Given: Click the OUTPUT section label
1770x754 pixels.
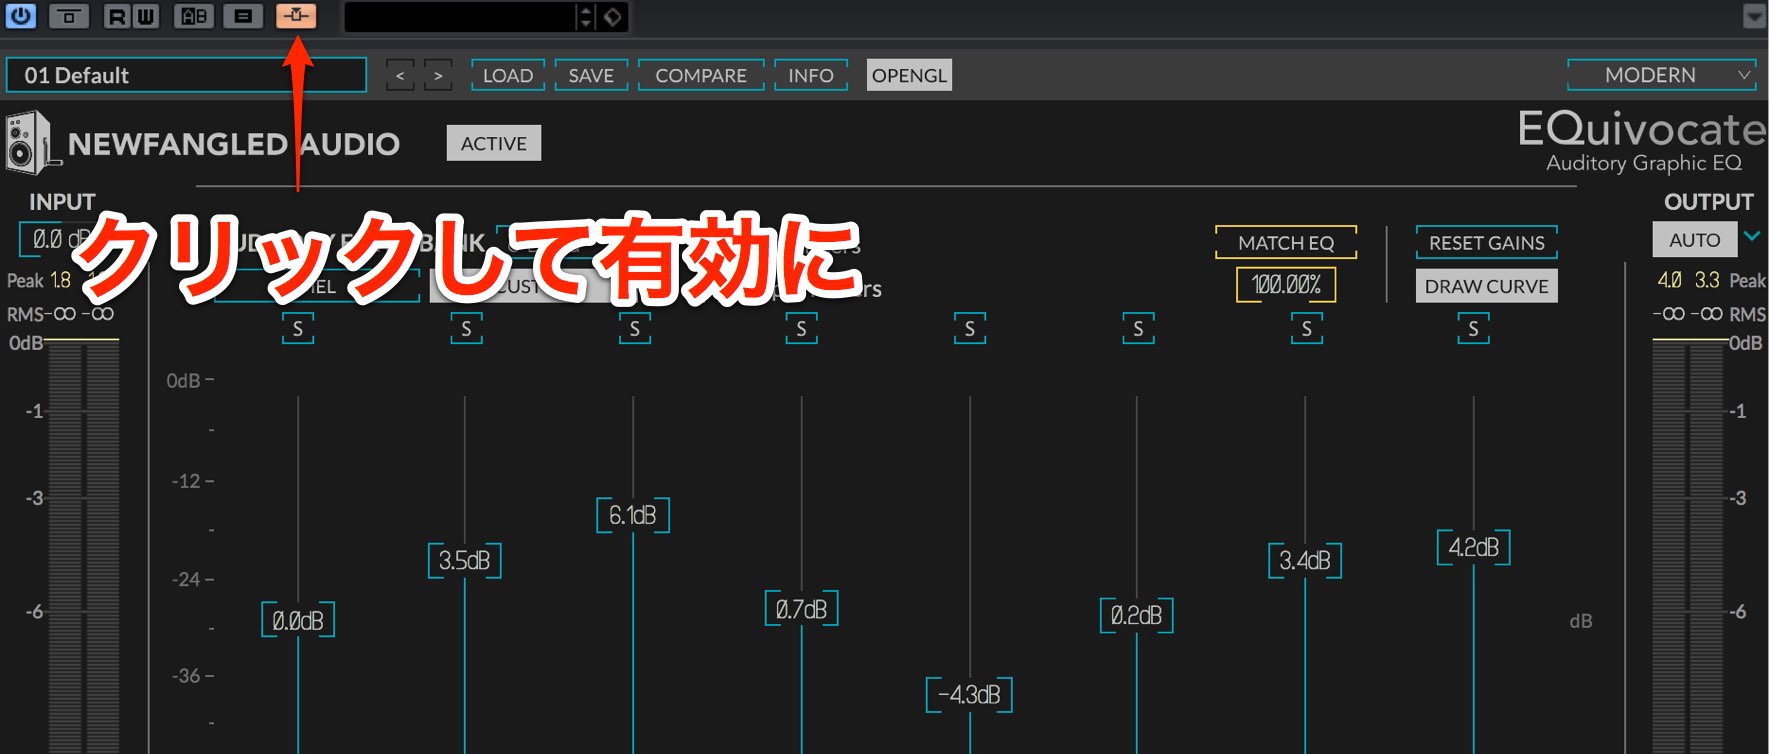Looking at the screenshot, I should coord(1708,202).
